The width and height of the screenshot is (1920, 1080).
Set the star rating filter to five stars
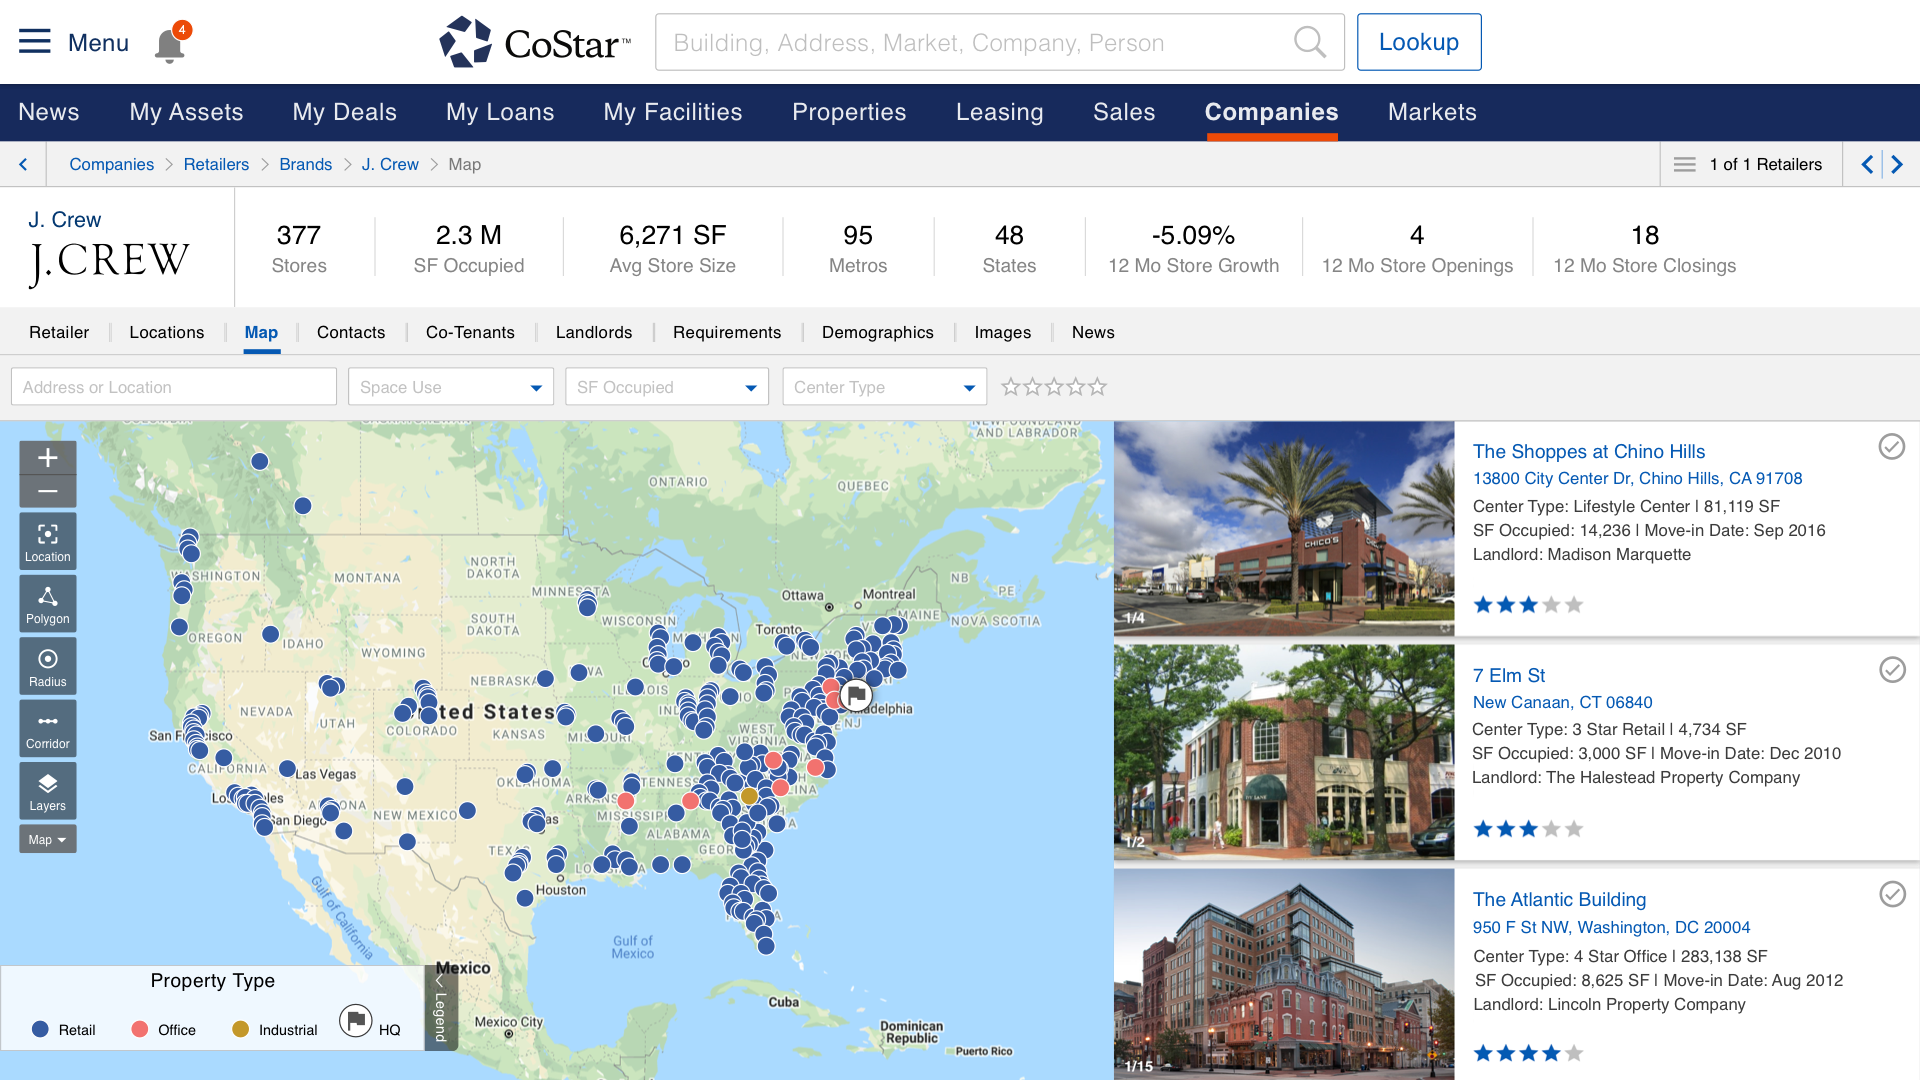tap(1098, 387)
